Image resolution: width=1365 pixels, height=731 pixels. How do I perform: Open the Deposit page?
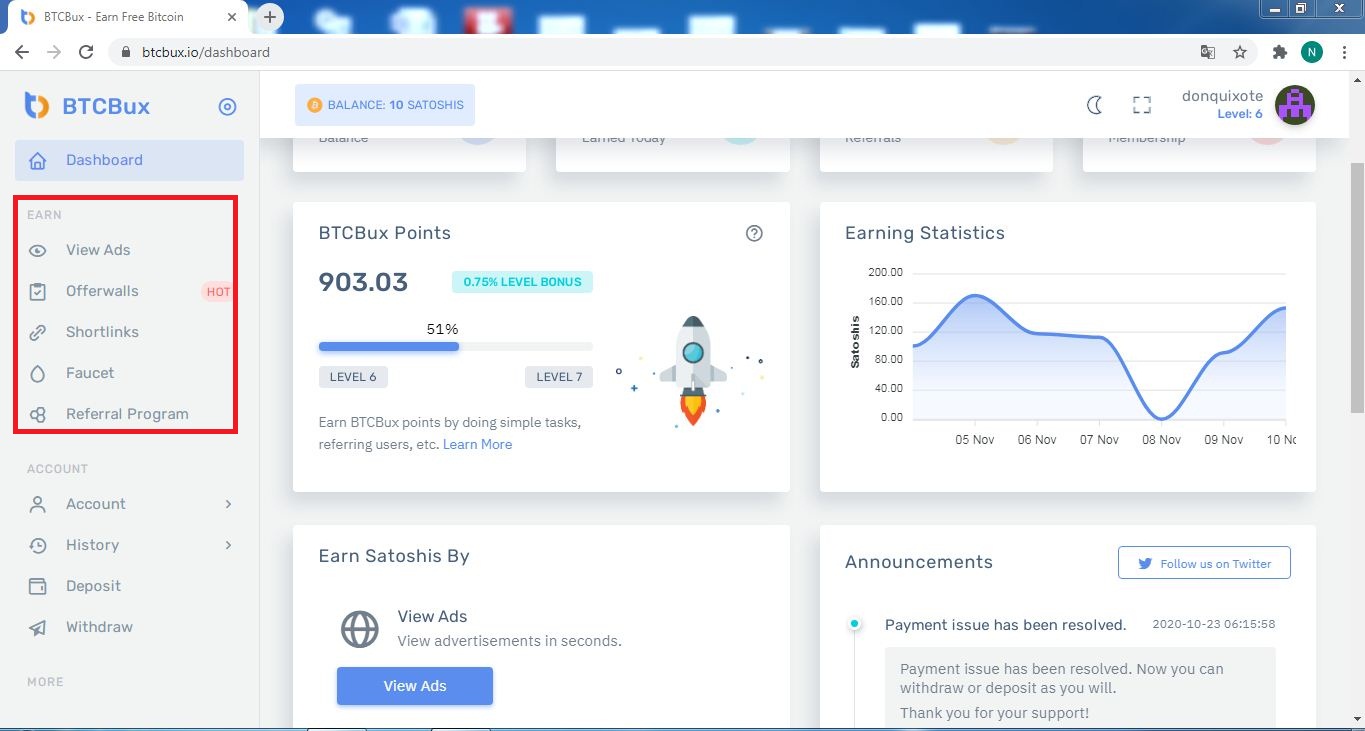point(93,586)
